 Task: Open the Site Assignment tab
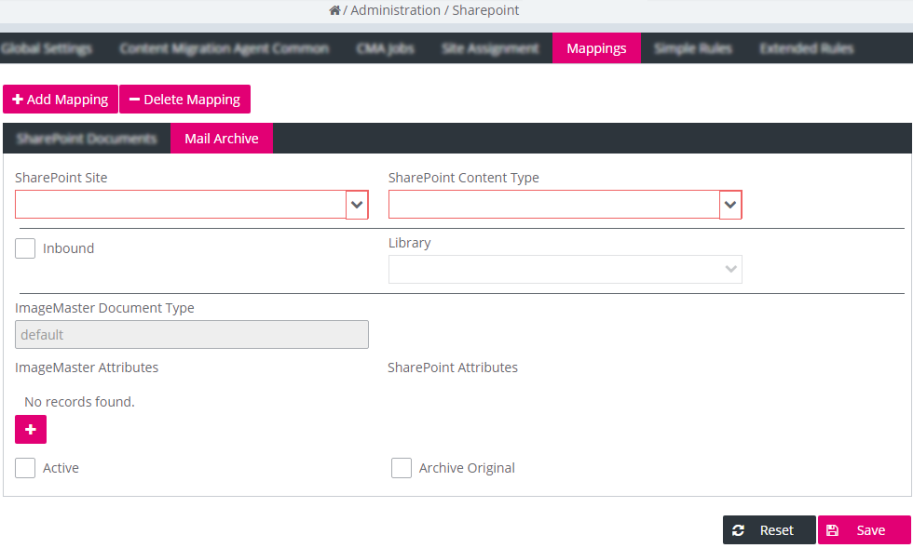490,48
